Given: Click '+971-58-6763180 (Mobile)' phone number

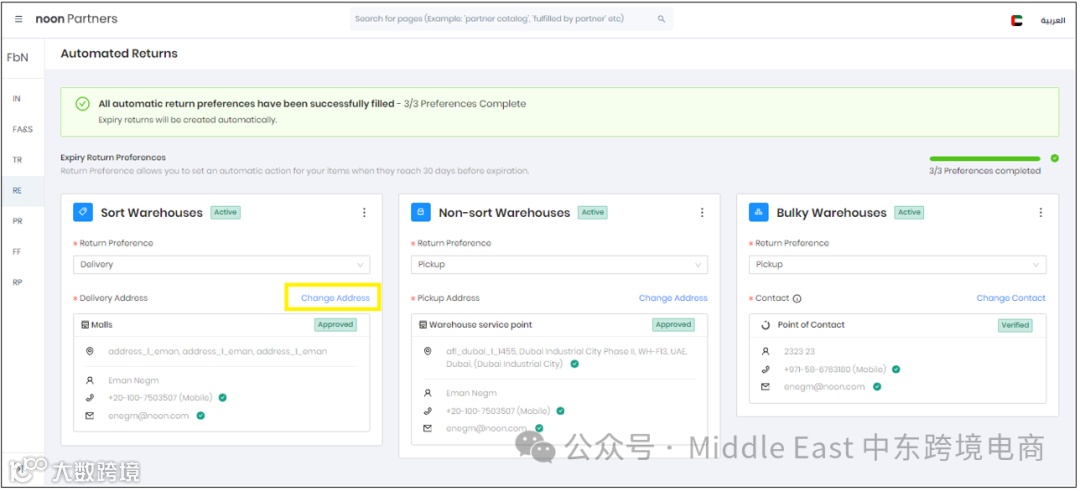Looking at the screenshot, I should coord(835,369).
